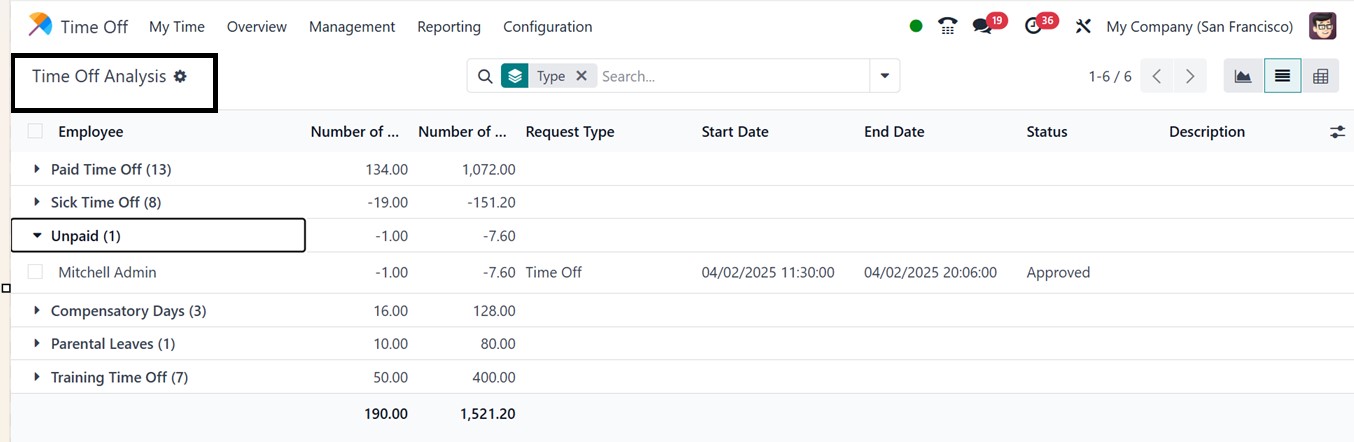This screenshot has width=1354, height=442.
Task: Check the Mitchell Admin row checkbox
Action: (x=36, y=272)
